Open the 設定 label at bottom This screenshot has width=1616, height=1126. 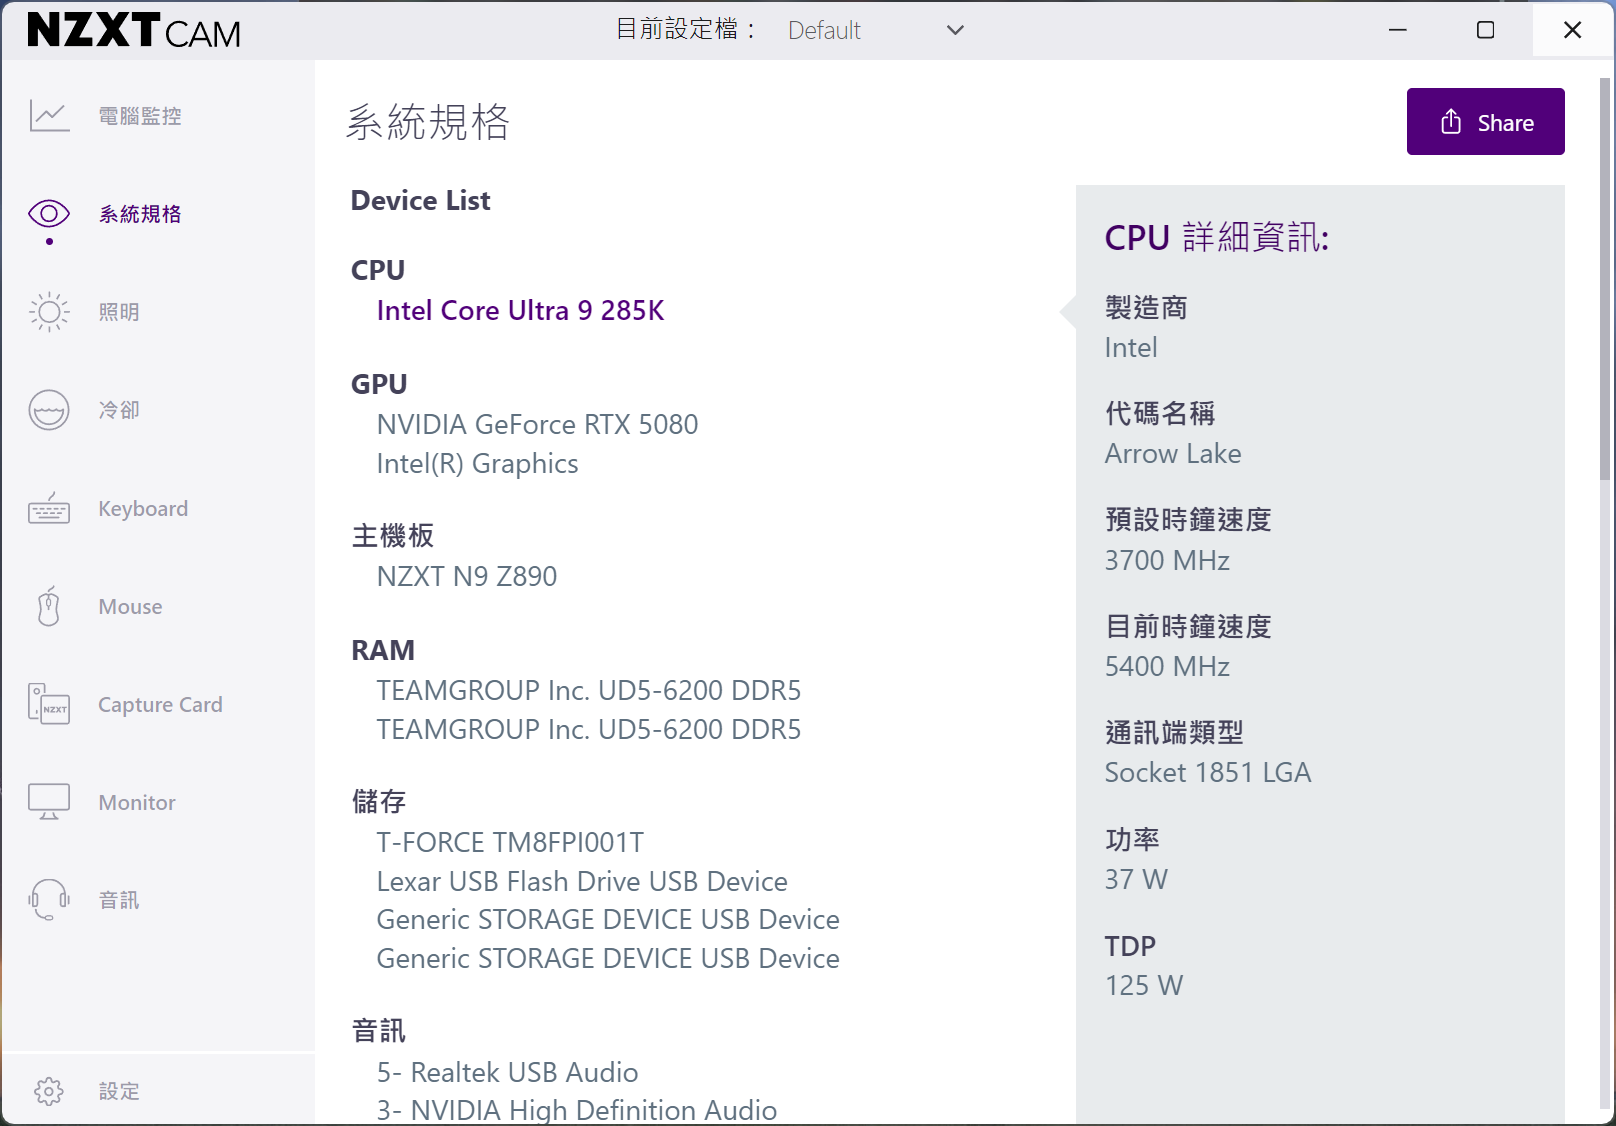click(119, 1091)
